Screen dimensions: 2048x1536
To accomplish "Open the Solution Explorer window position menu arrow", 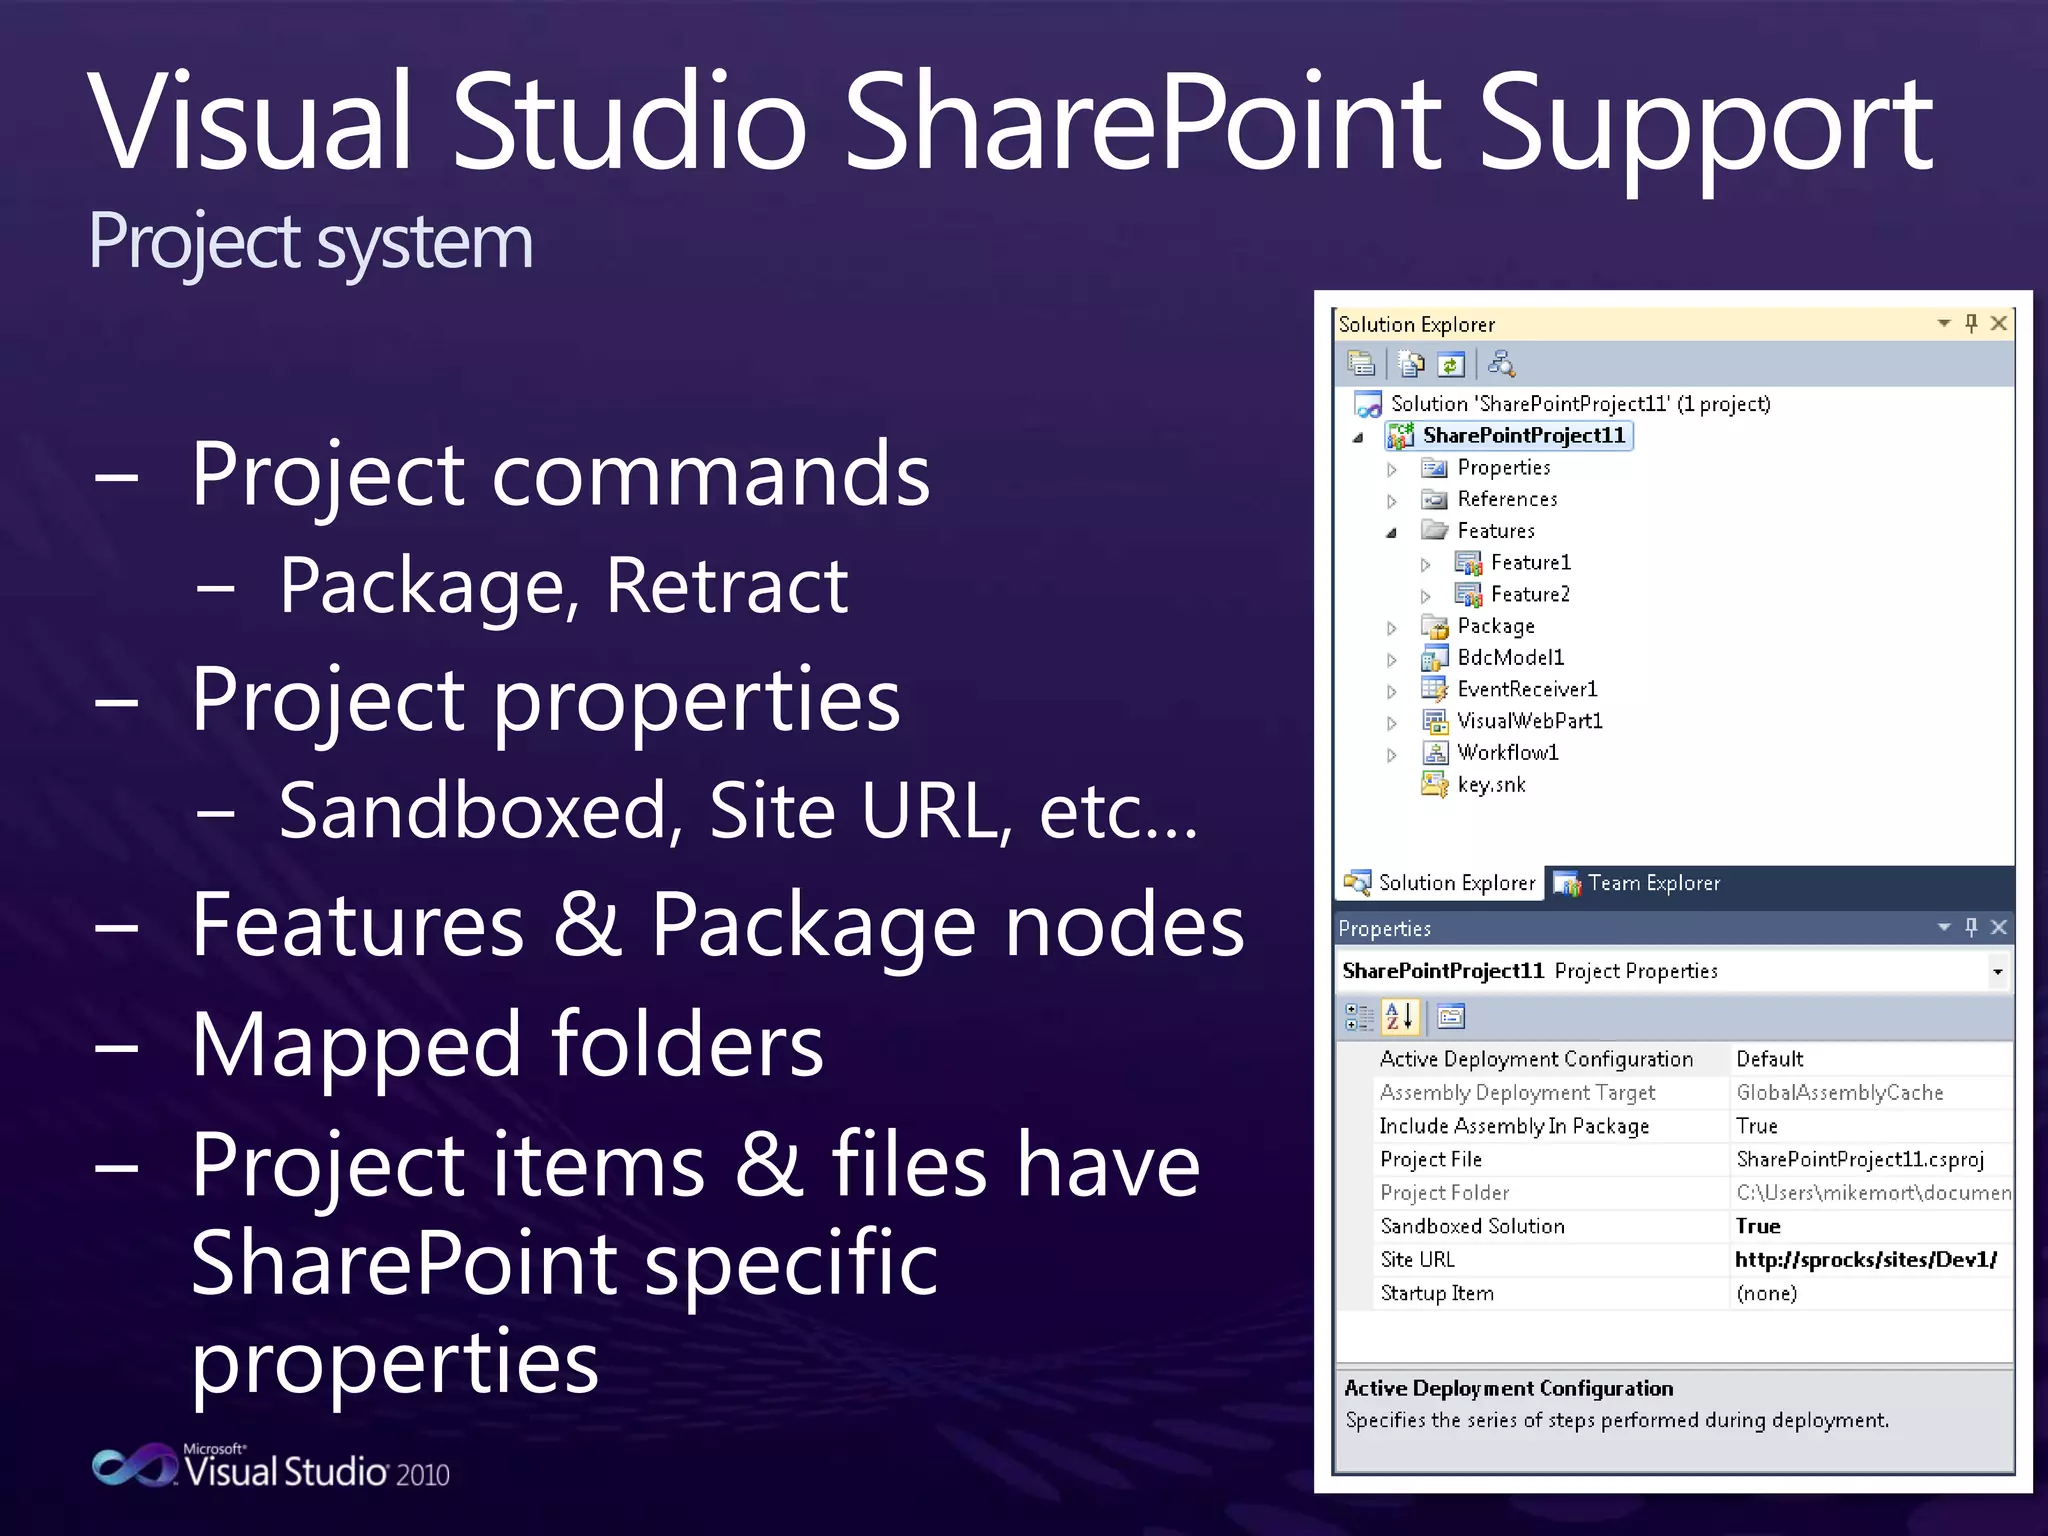I will pyautogui.click(x=1943, y=323).
